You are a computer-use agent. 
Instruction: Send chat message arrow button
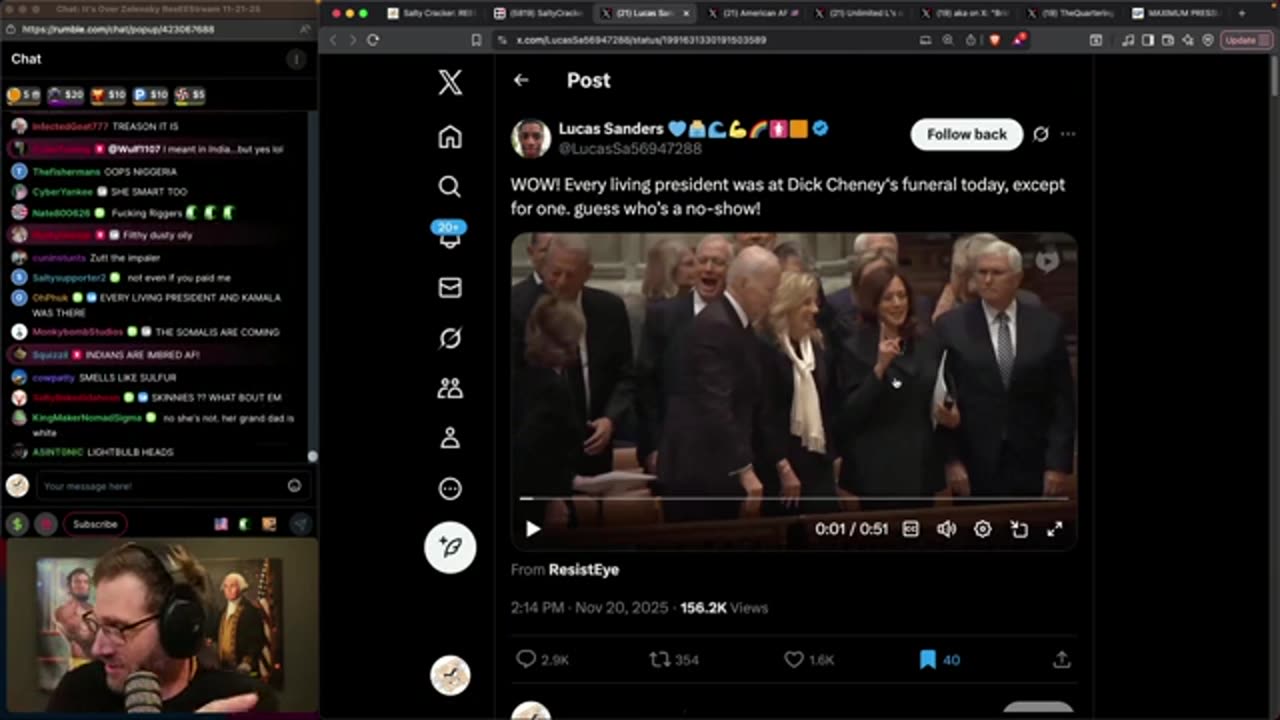299,524
